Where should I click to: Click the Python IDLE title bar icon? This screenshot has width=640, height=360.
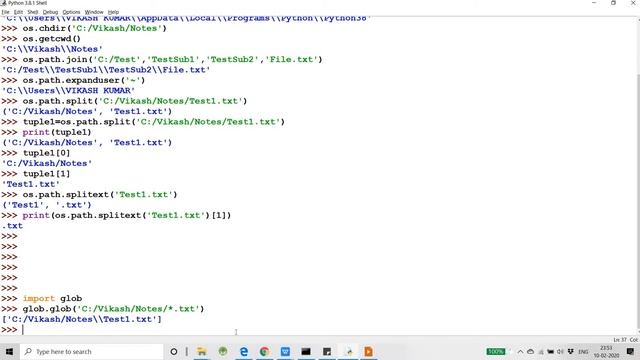click(3, 3)
